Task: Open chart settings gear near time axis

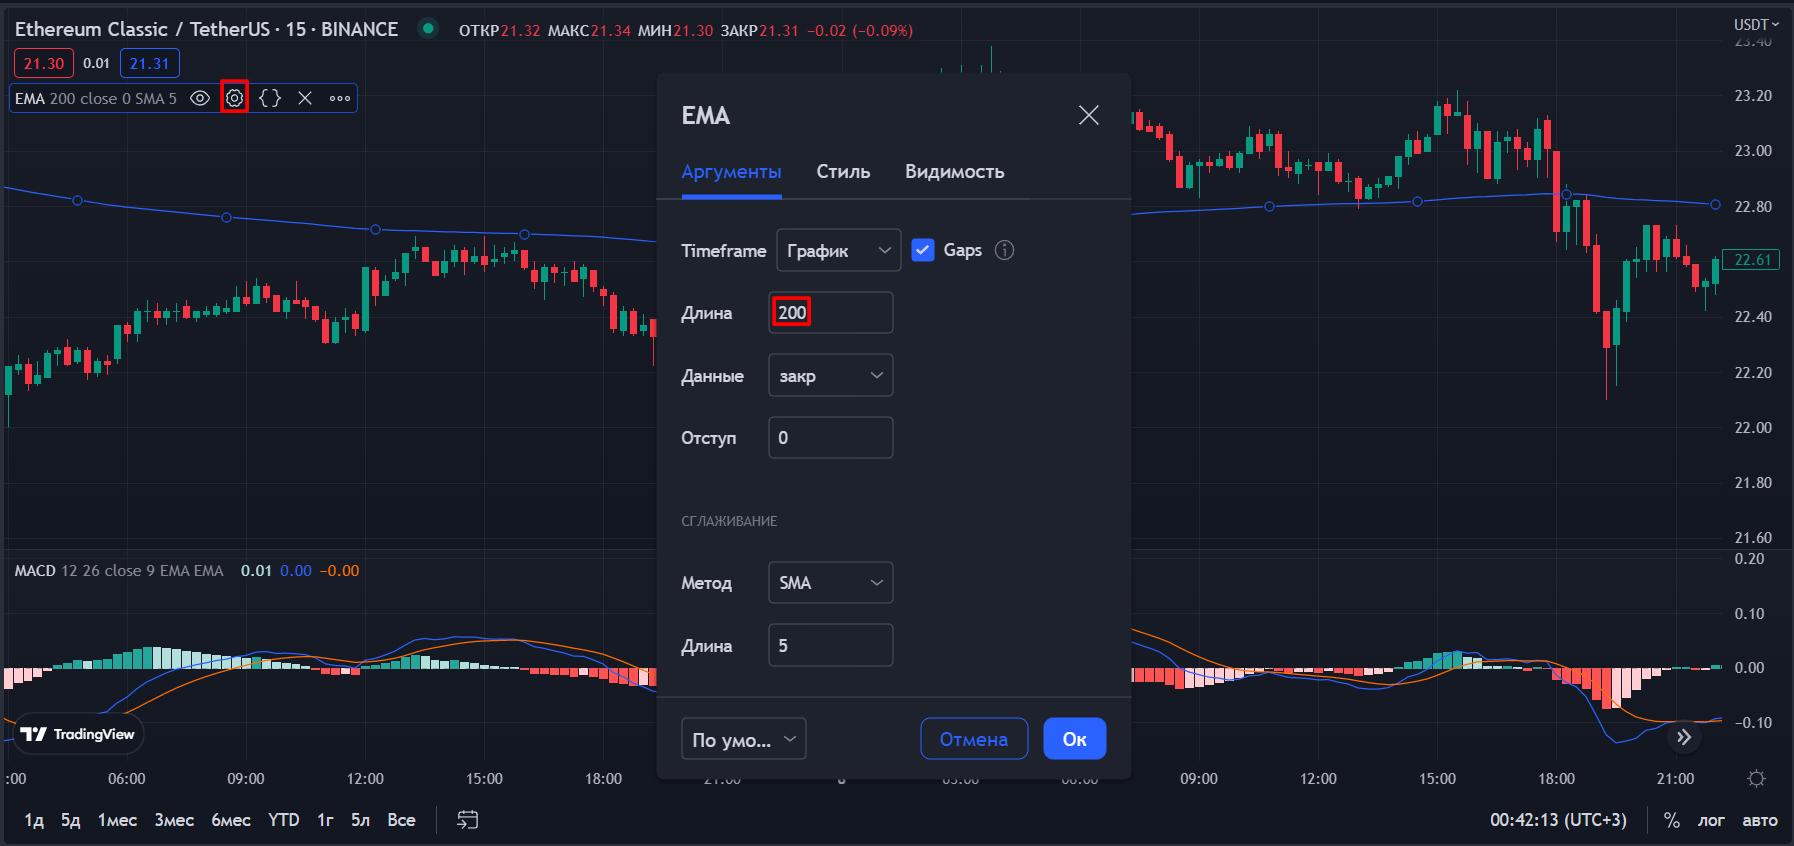Action: click(x=1756, y=778)
